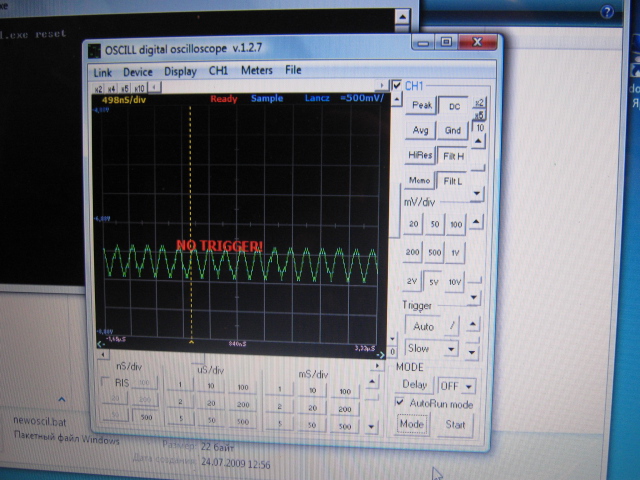The width and height of the screenshot is (640, 480).
Task: Click the 0 offset reset button
Action: point(392,351)
